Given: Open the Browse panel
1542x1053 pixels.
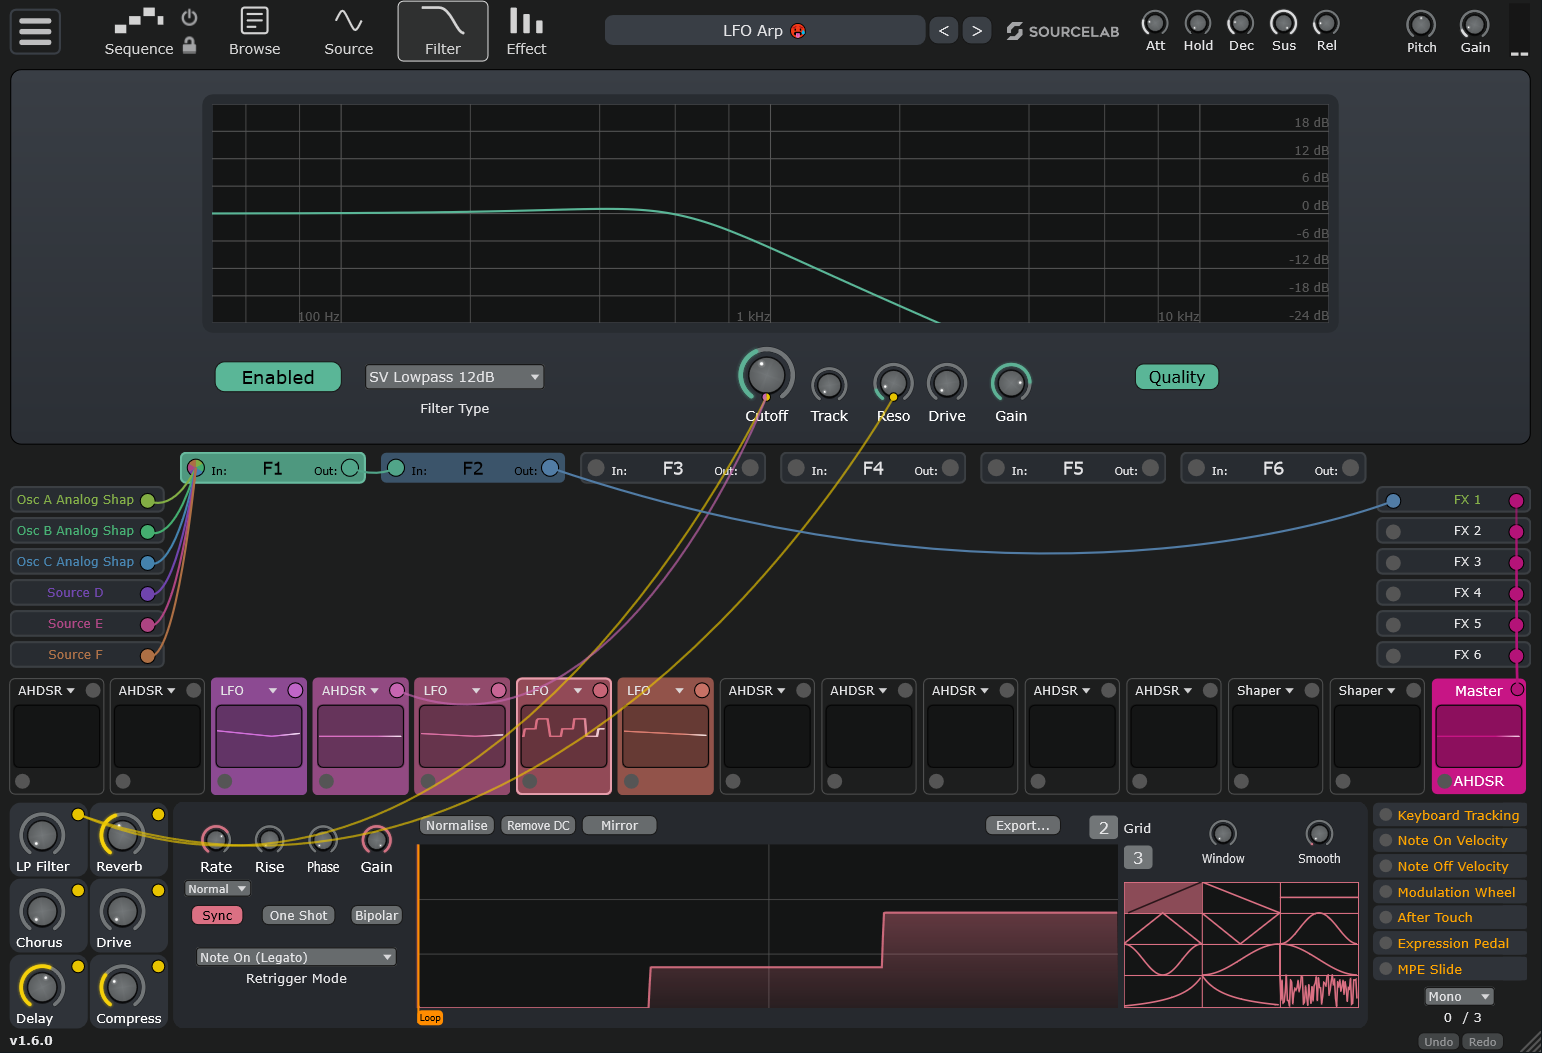Looking at the screenshot, I should coord(254,31).
